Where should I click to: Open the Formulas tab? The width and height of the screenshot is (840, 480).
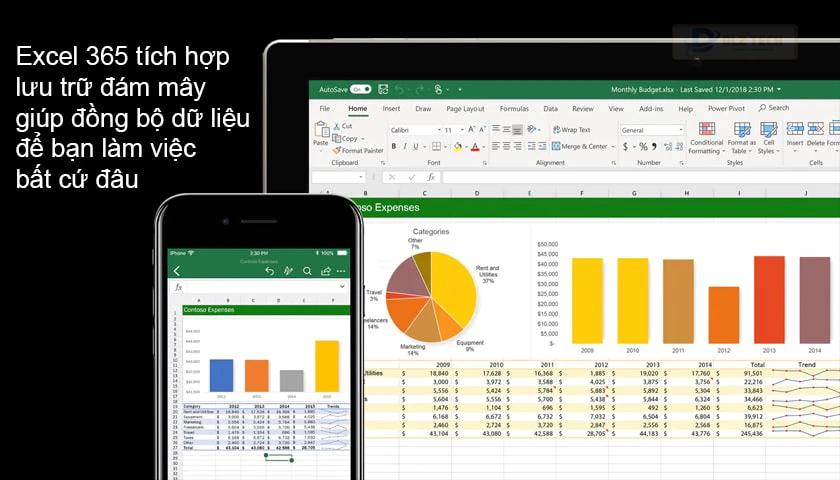(x=514, y=109)
